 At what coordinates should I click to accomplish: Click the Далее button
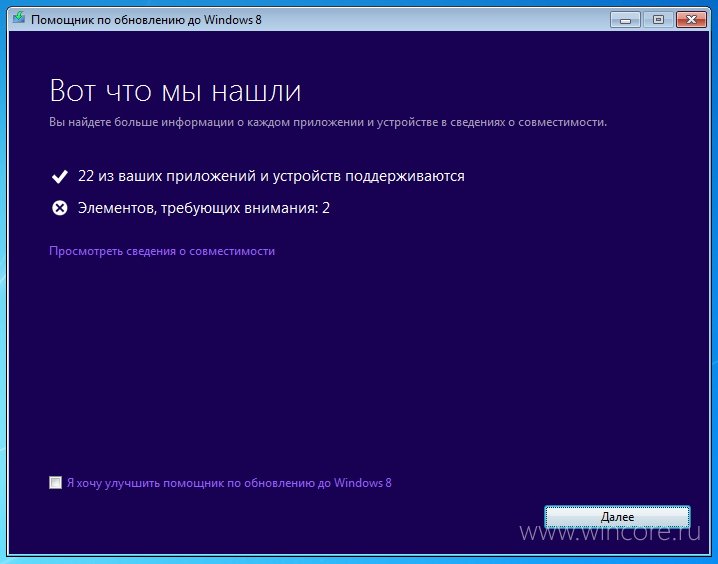[x=617, y=516]
